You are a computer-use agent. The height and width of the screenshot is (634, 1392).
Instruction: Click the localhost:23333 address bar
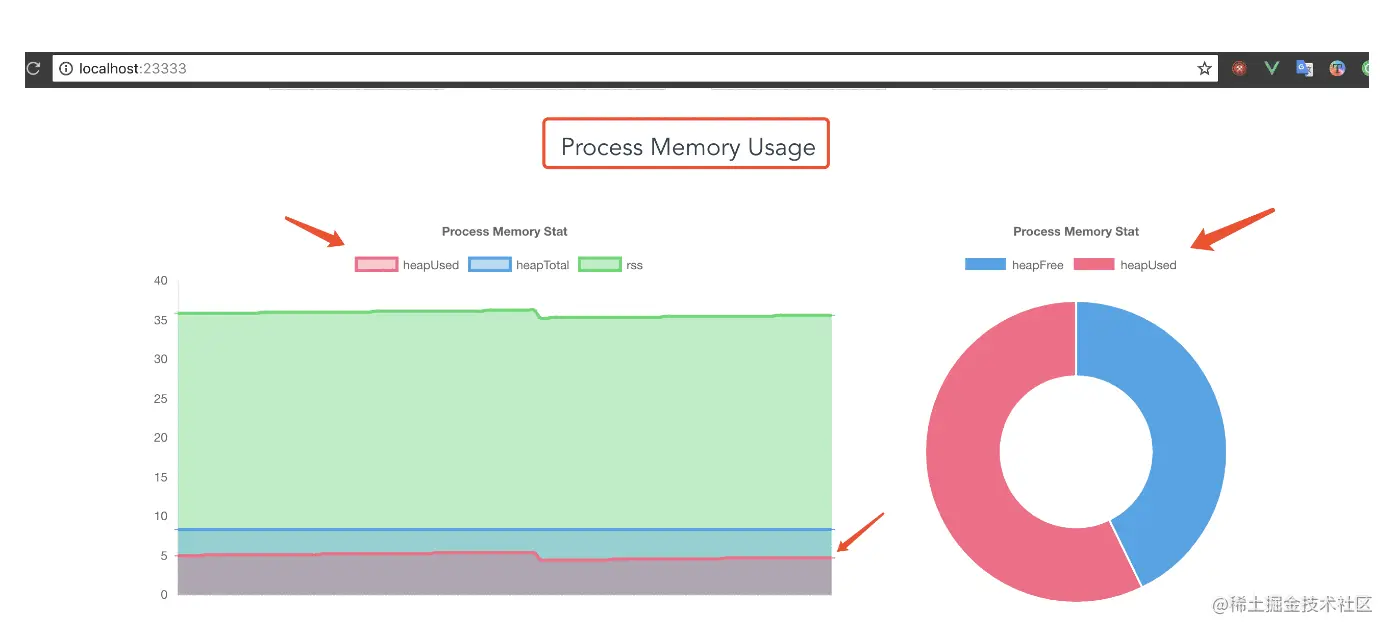point(600,69)
